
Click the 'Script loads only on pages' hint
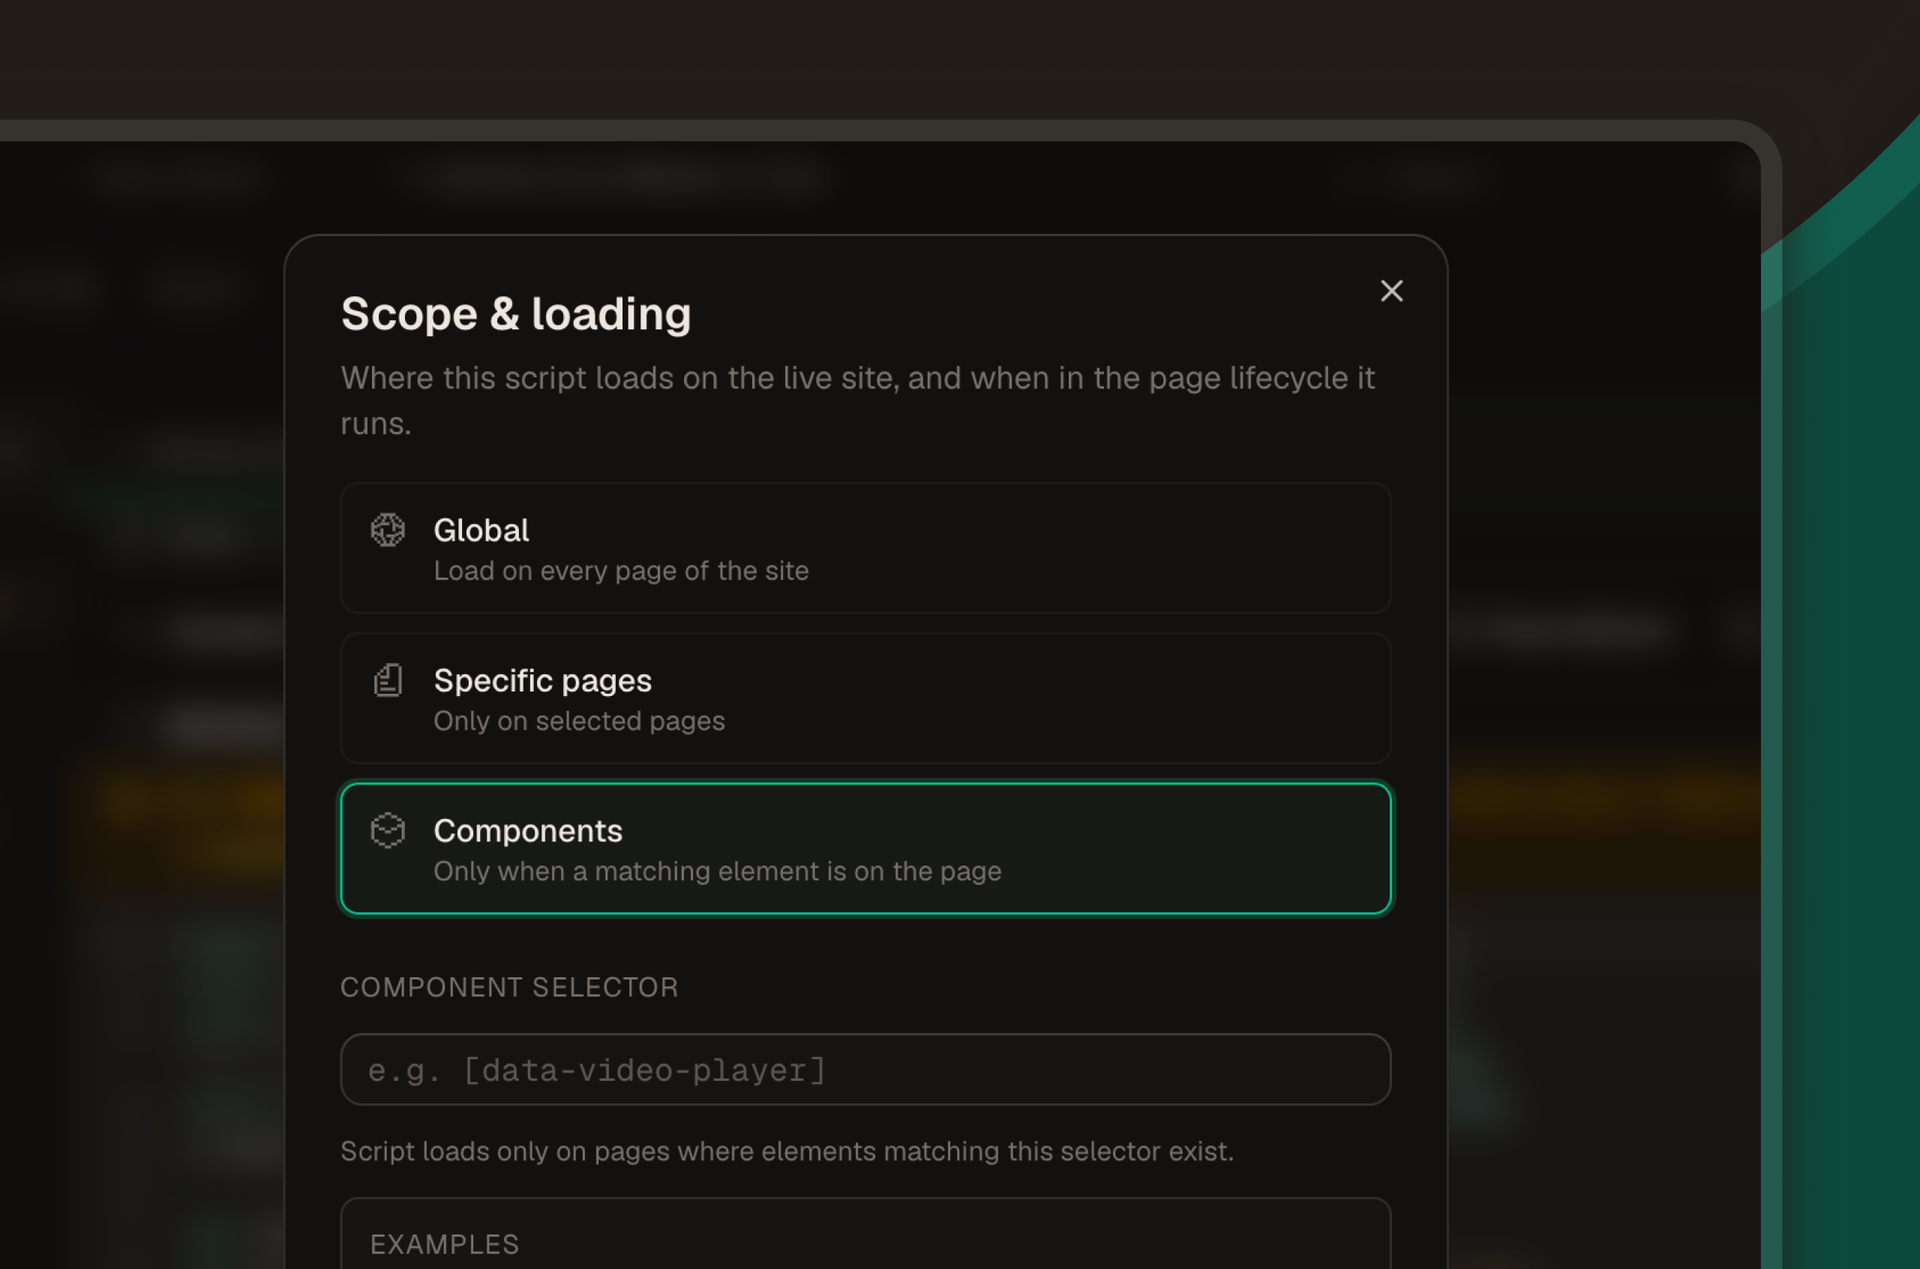[x=787, y=1151]
